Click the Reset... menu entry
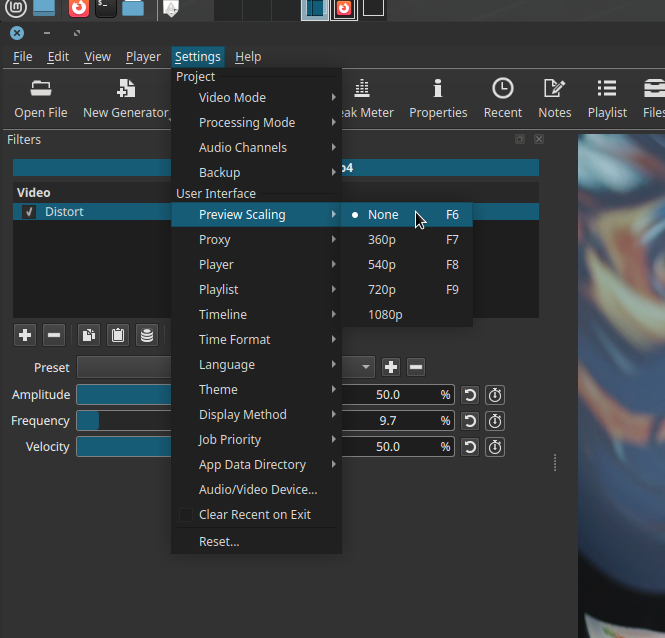Image resolution: width=665 pixels, height=638 pixels. point(219,542)
